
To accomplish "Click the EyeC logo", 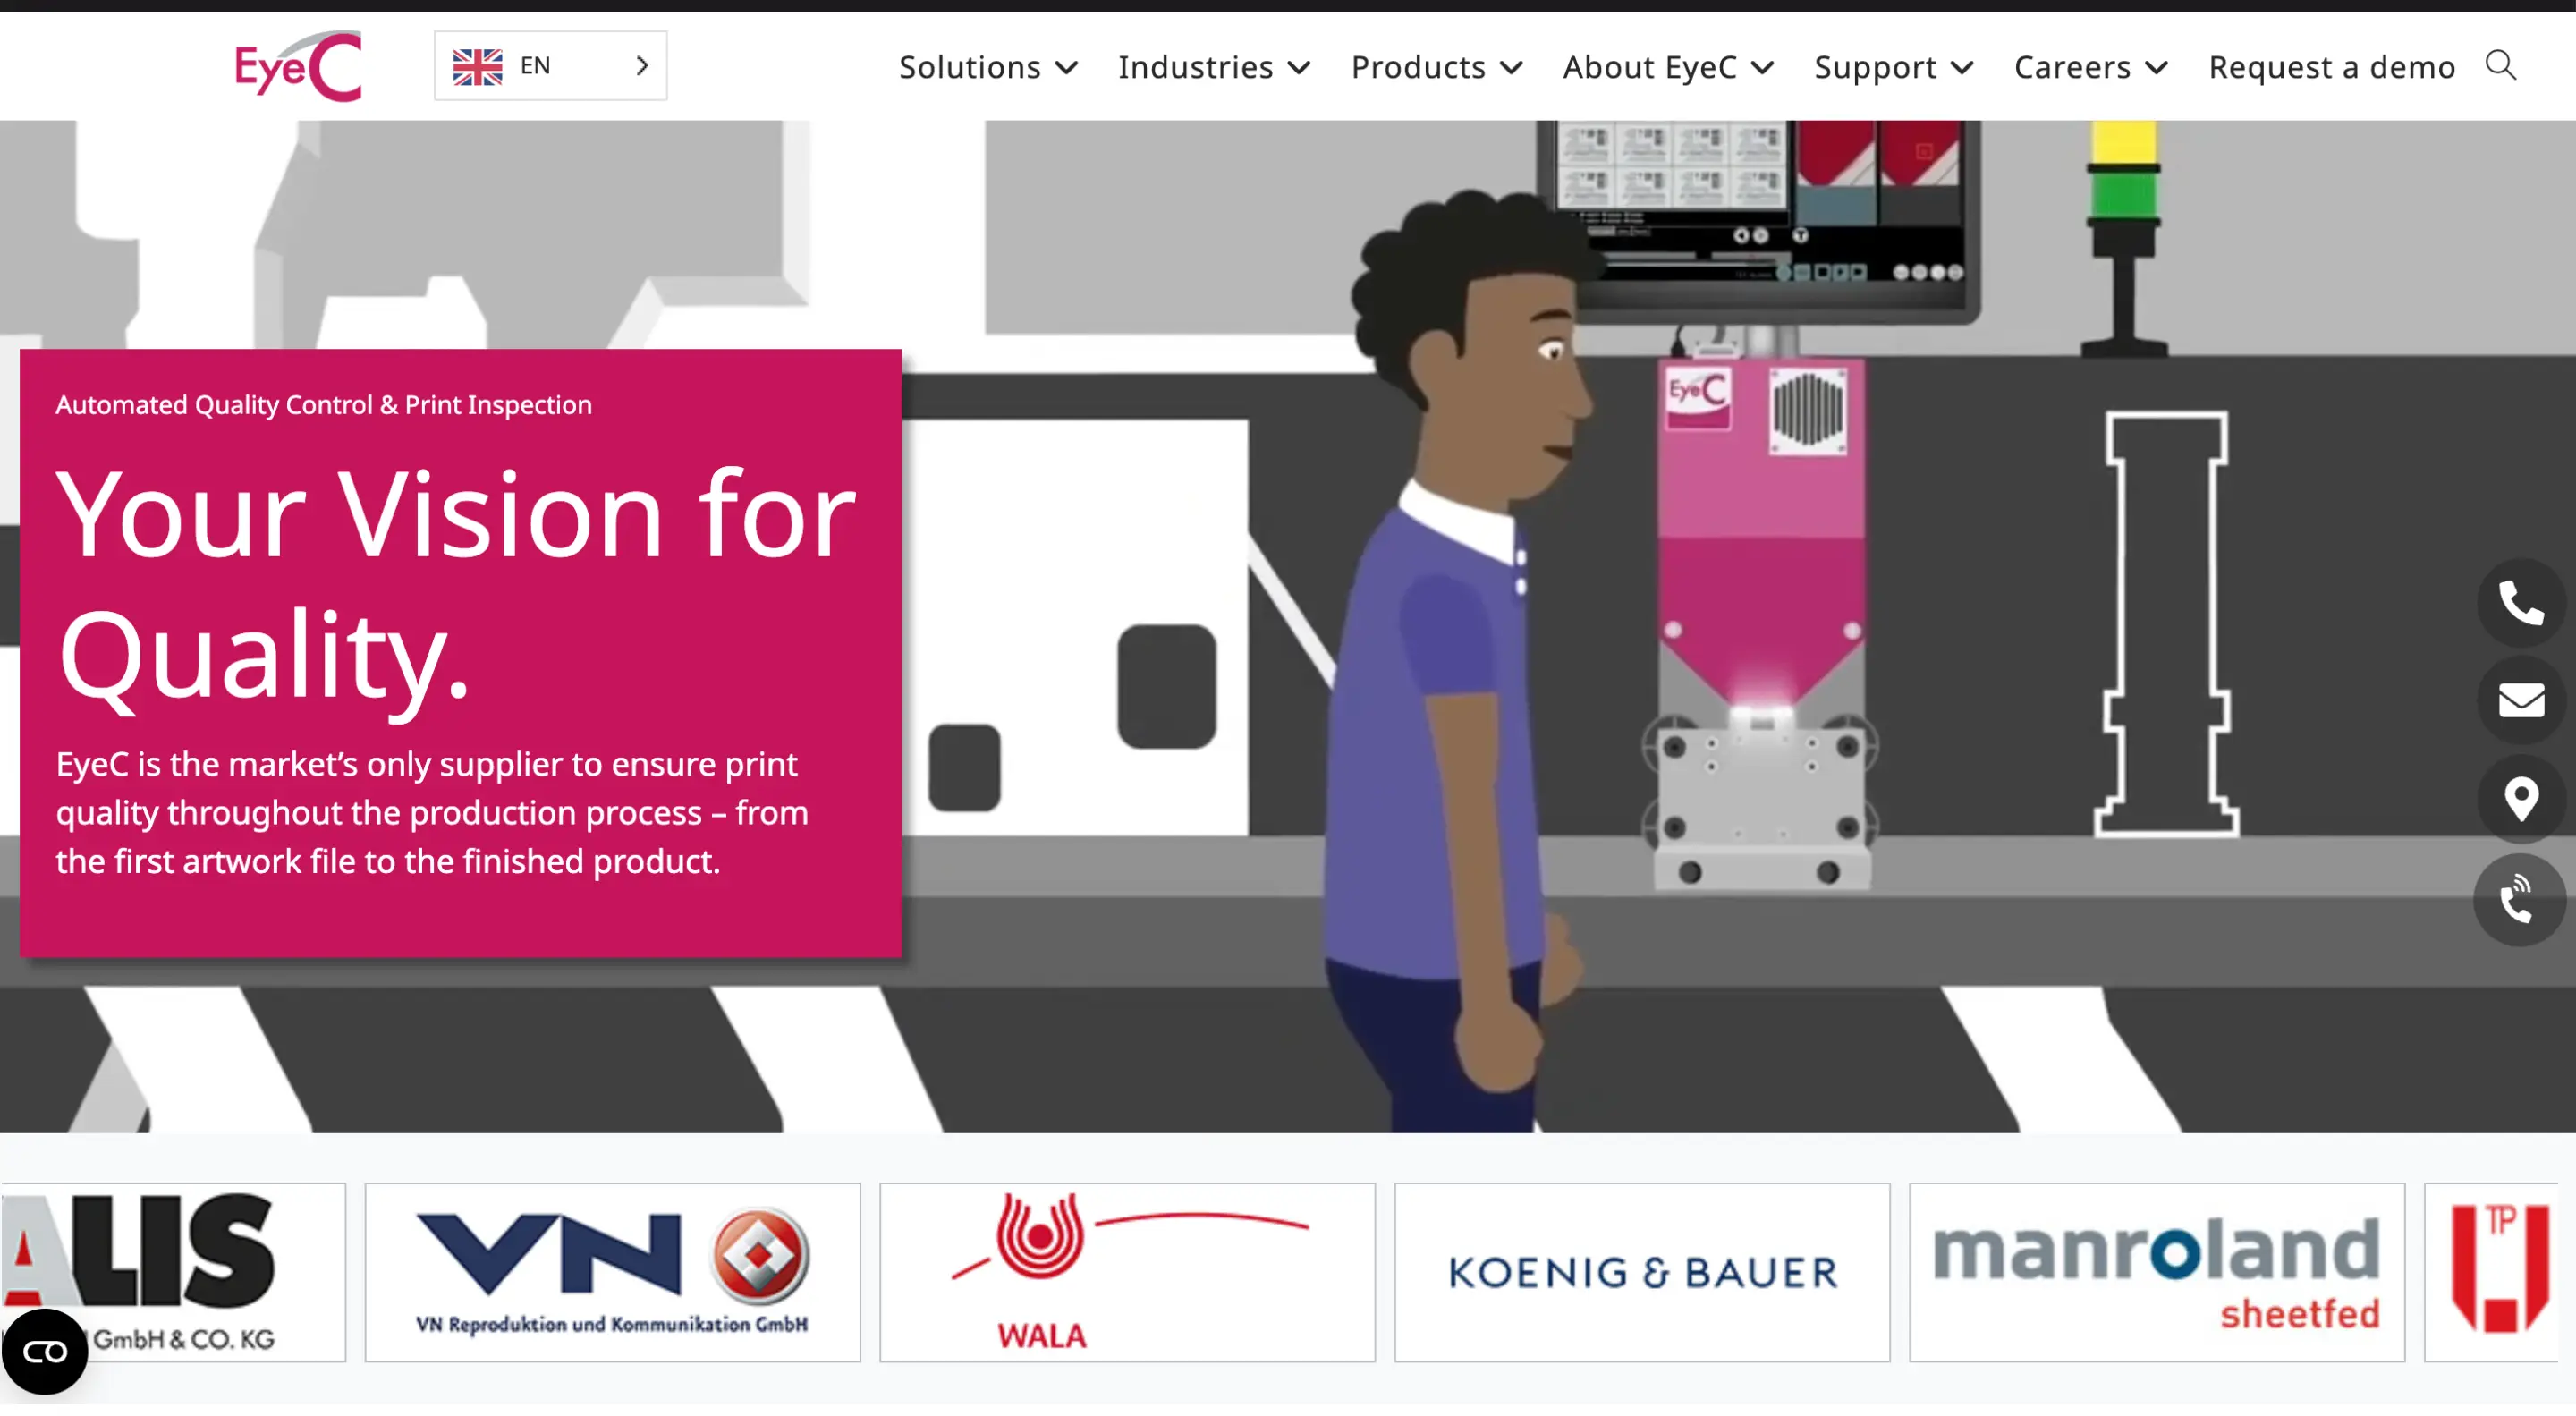I will tap(298, 66).
